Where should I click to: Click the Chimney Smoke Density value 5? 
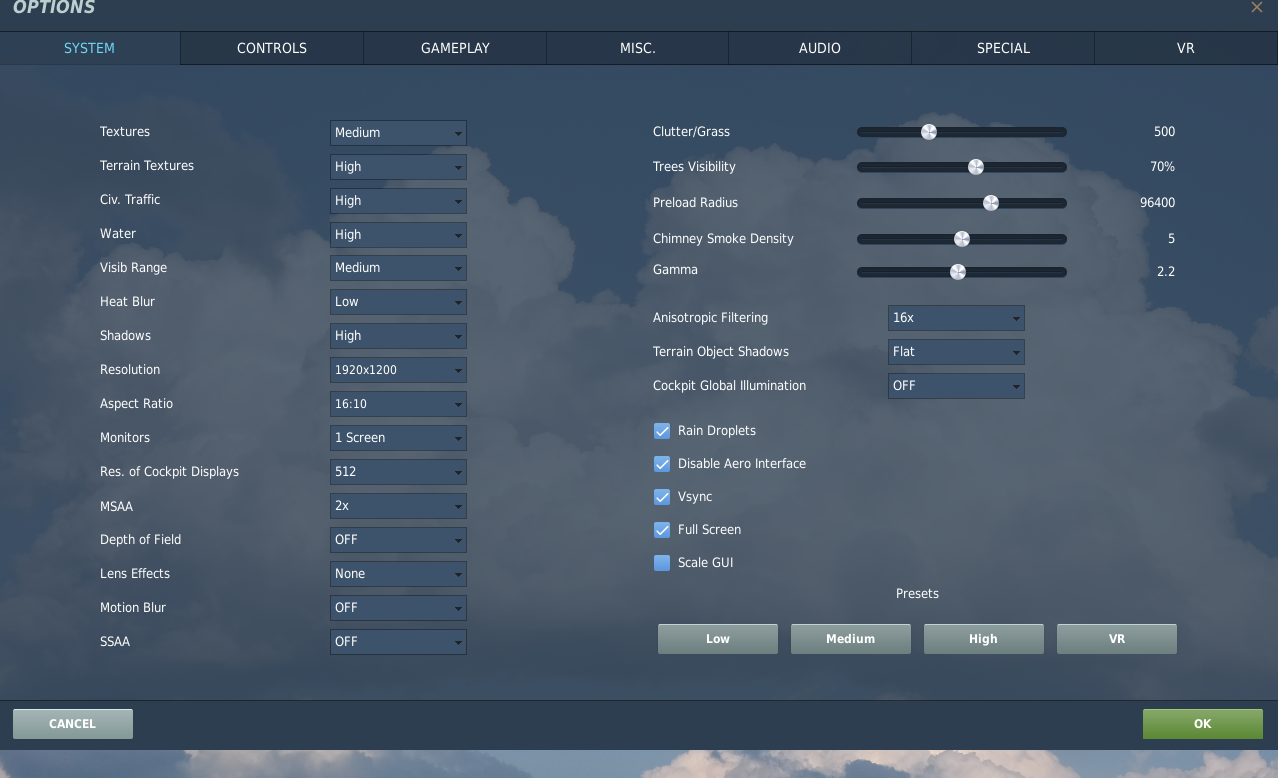(1171, 239)
